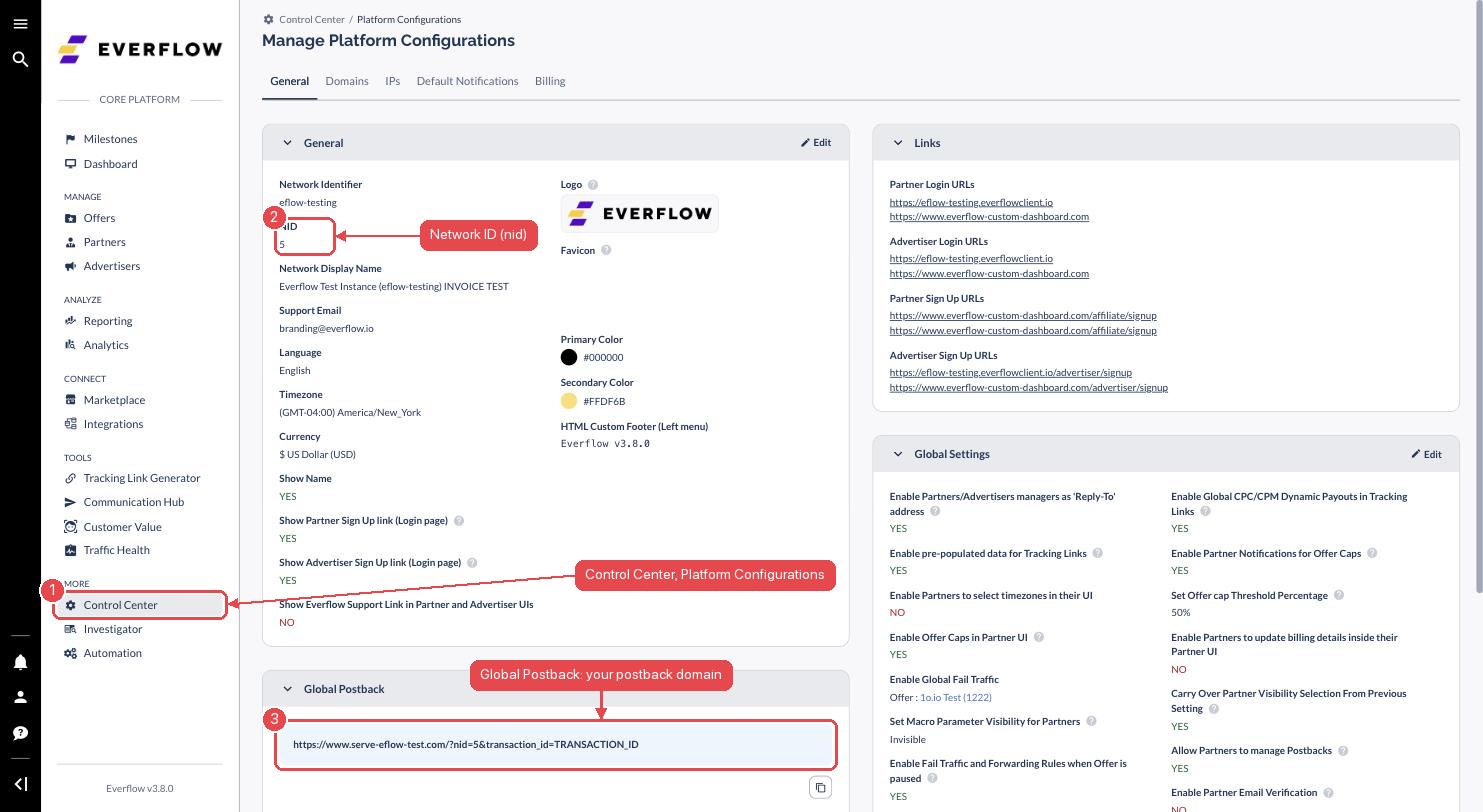1483x812 pixels.
Task: Open the everflow-custom-dashboard.com/advertiser/signup link
Action: [x=1028, y=387]
